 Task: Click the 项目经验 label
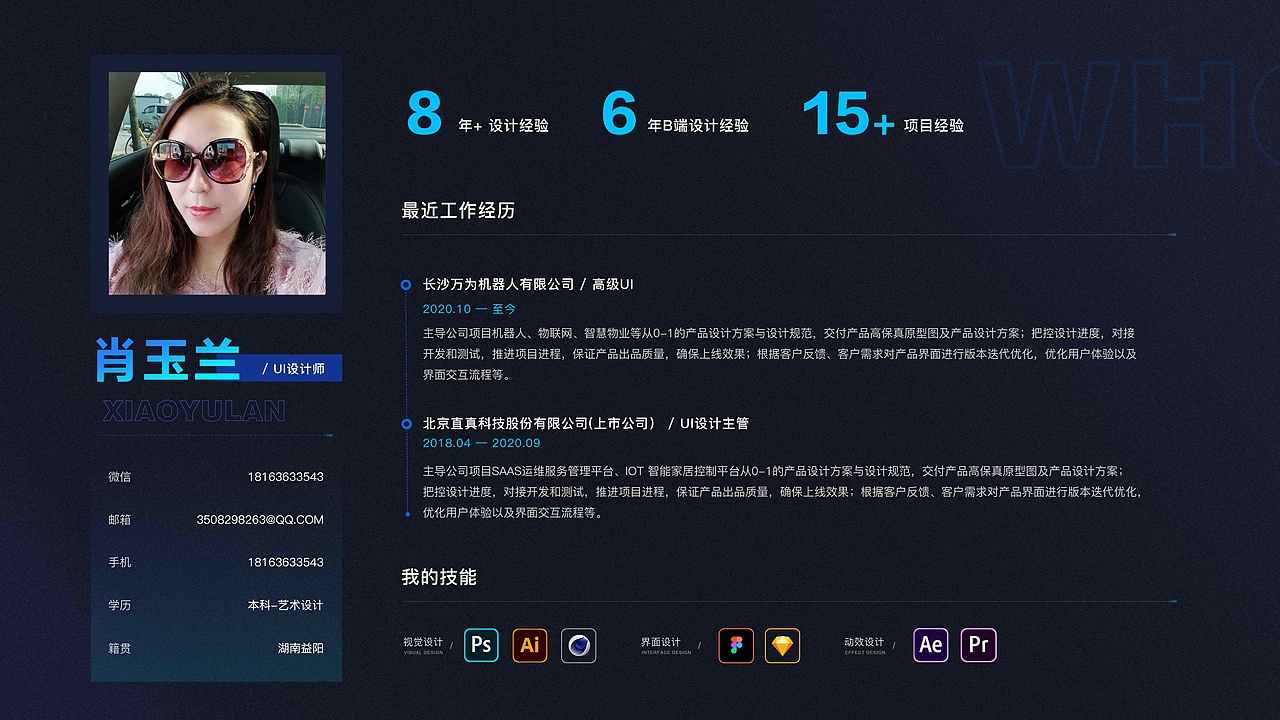point(934,126)
